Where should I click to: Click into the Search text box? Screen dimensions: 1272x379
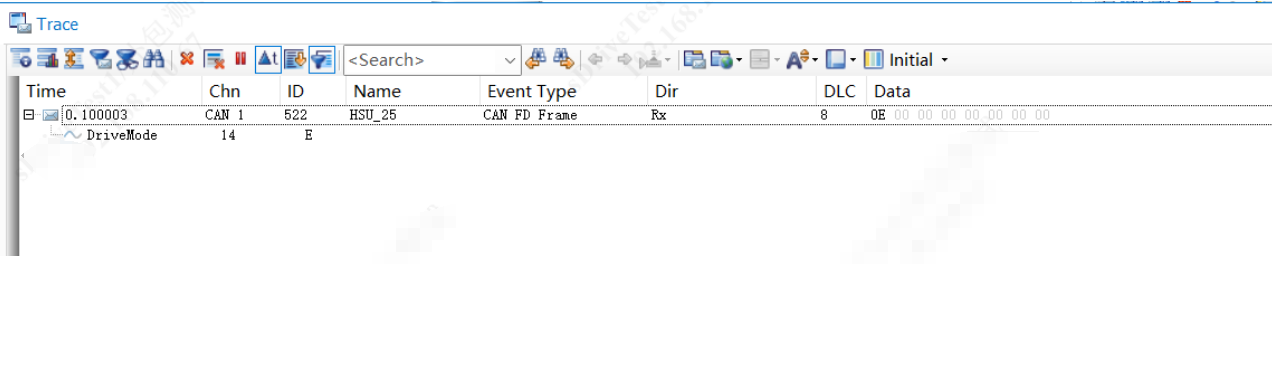(422, 60)
